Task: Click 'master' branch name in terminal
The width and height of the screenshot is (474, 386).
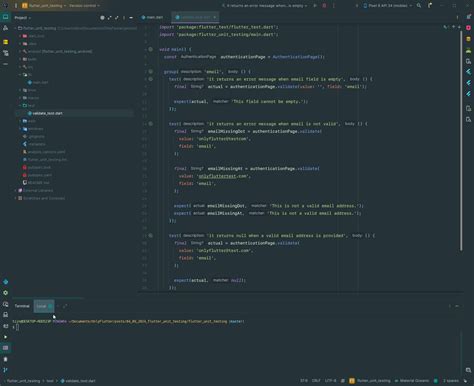Action: (x=236, y=321)
